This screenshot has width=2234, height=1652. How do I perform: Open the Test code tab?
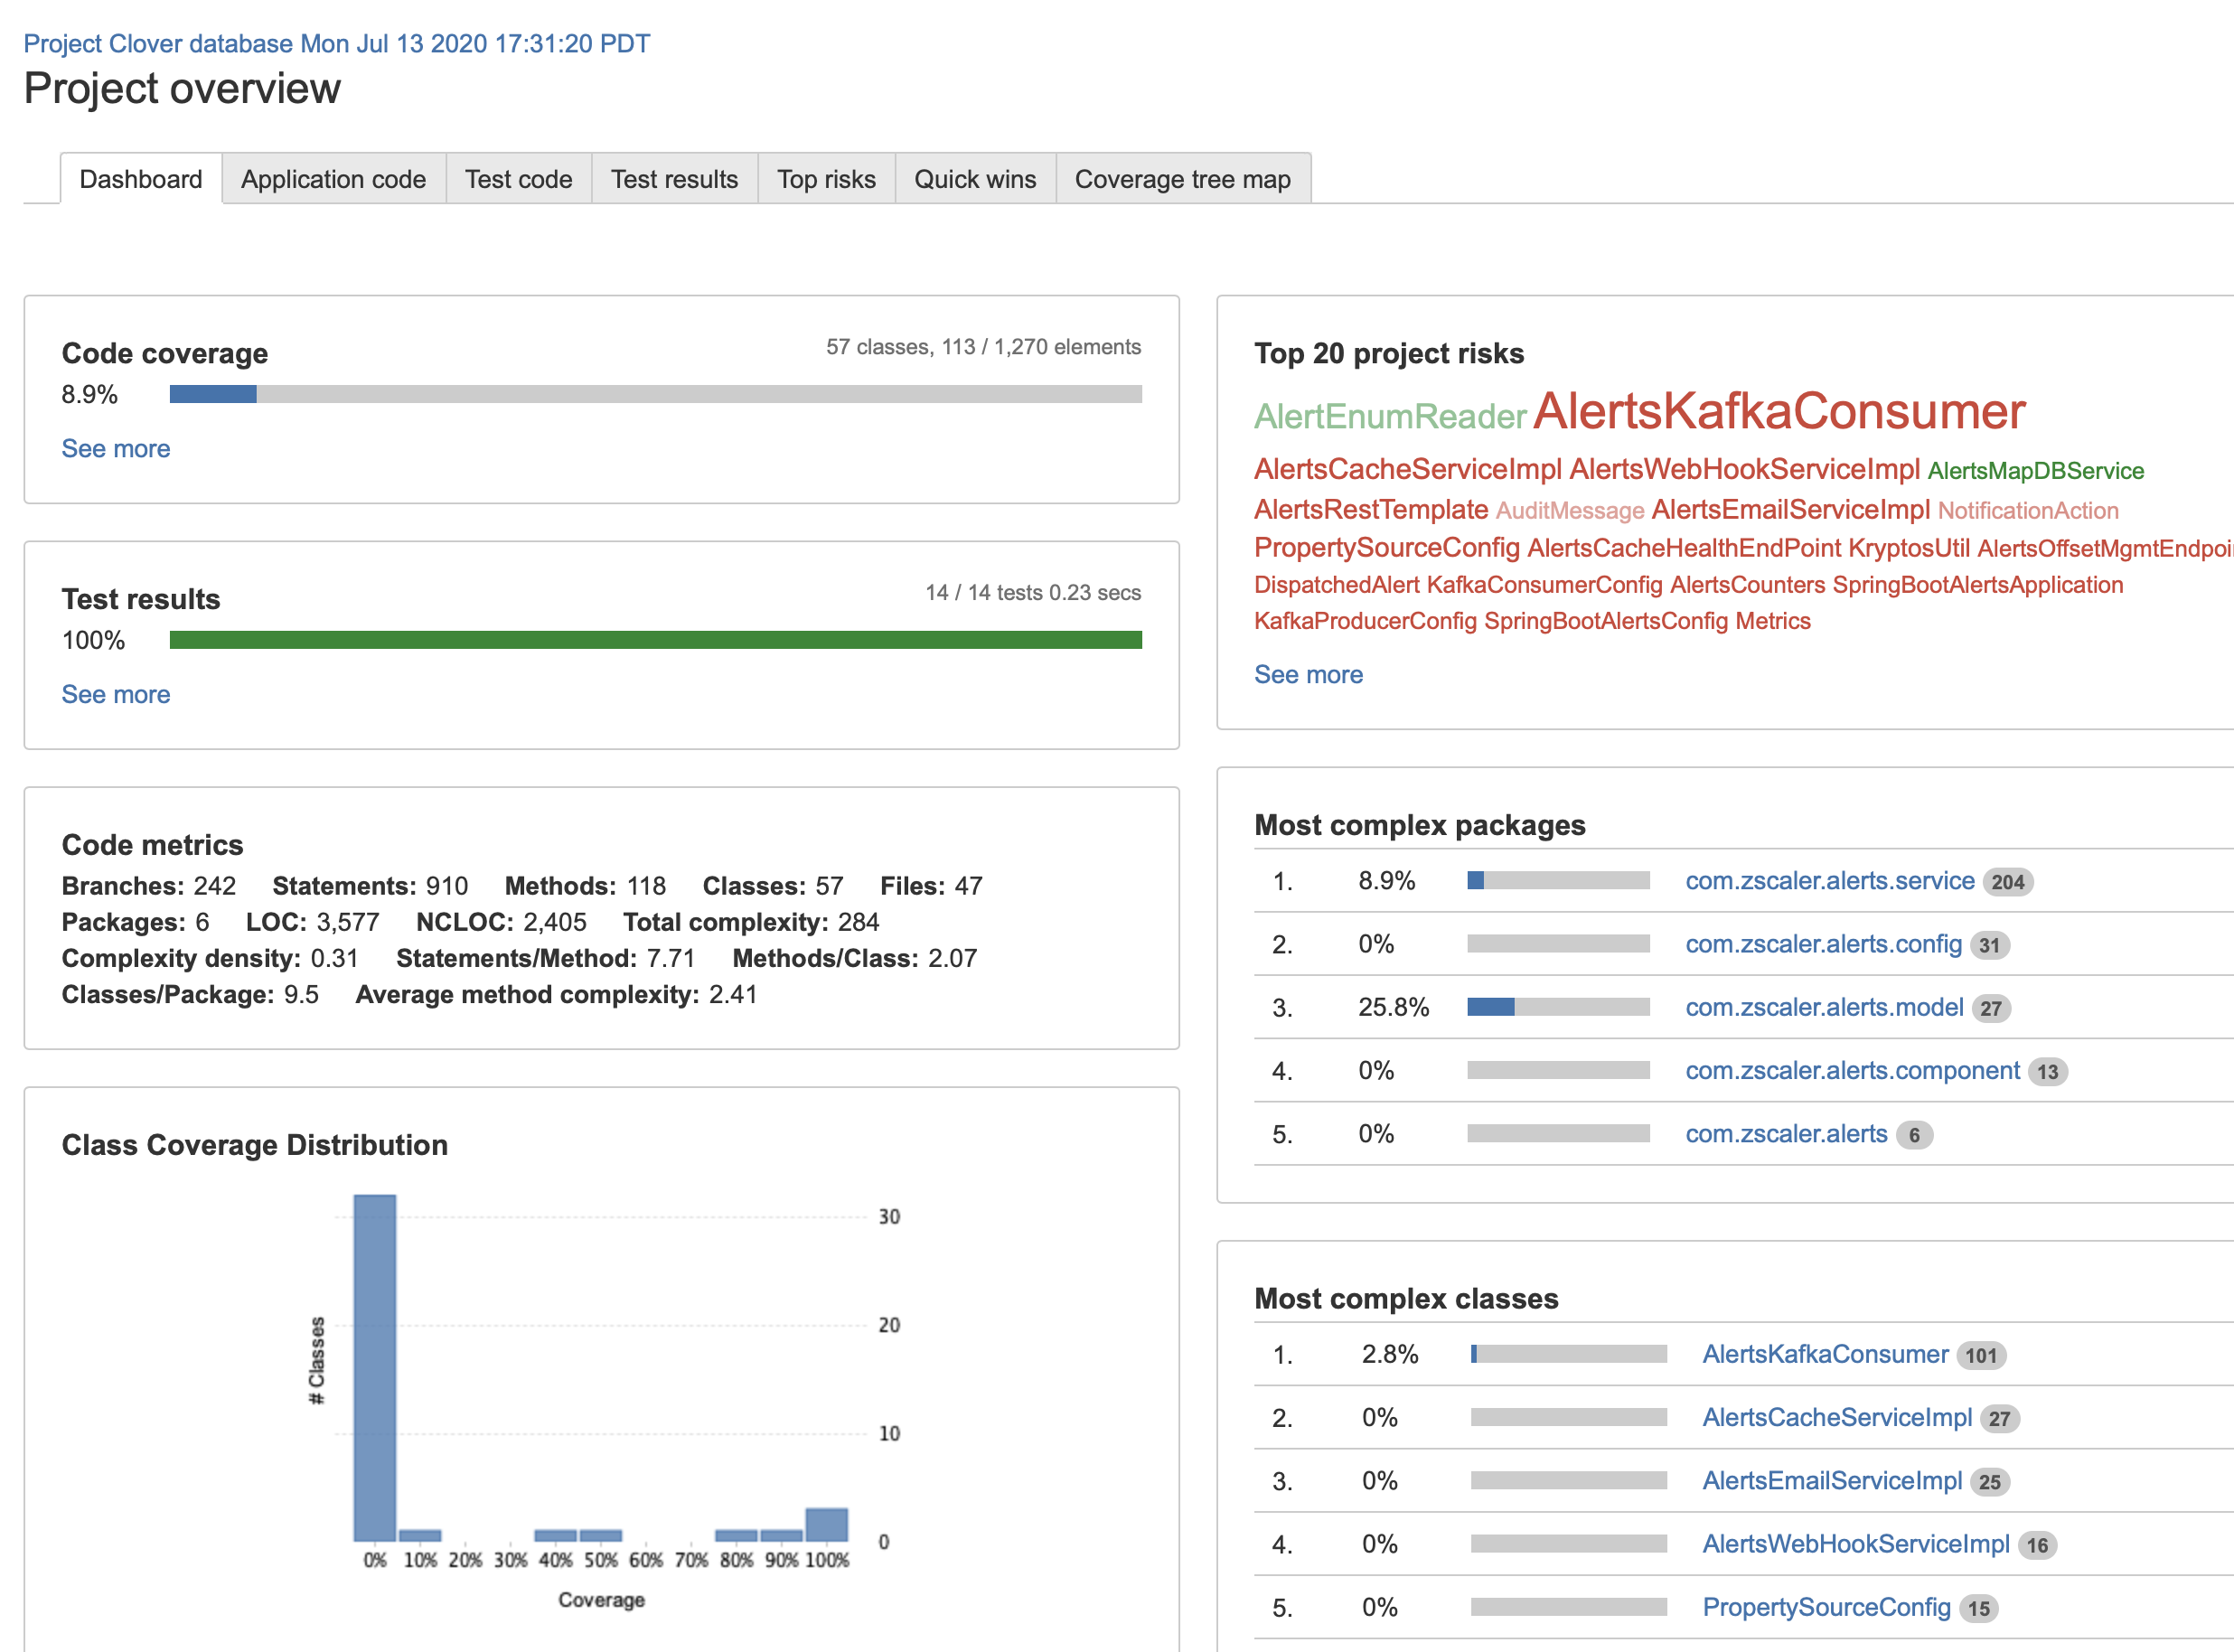(x=518, y=179)
